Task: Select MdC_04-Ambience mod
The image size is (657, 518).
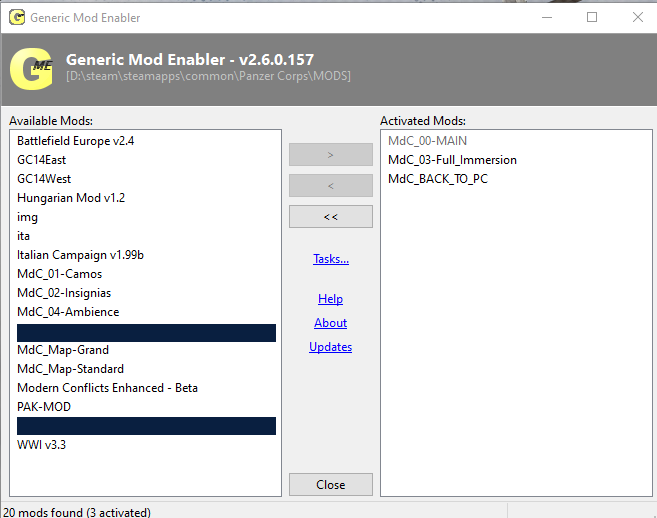Action: (68, 312)
